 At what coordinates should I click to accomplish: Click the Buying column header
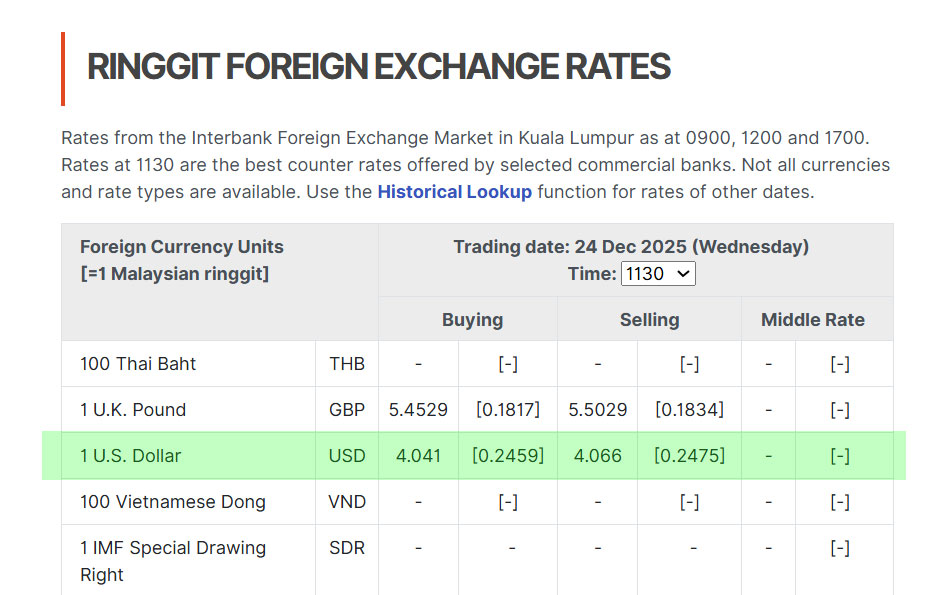coord(472,320)
